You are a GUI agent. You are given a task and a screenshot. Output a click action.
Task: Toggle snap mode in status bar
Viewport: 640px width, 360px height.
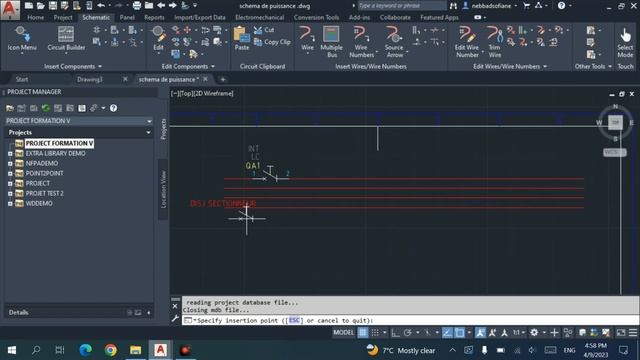(375, 333)
